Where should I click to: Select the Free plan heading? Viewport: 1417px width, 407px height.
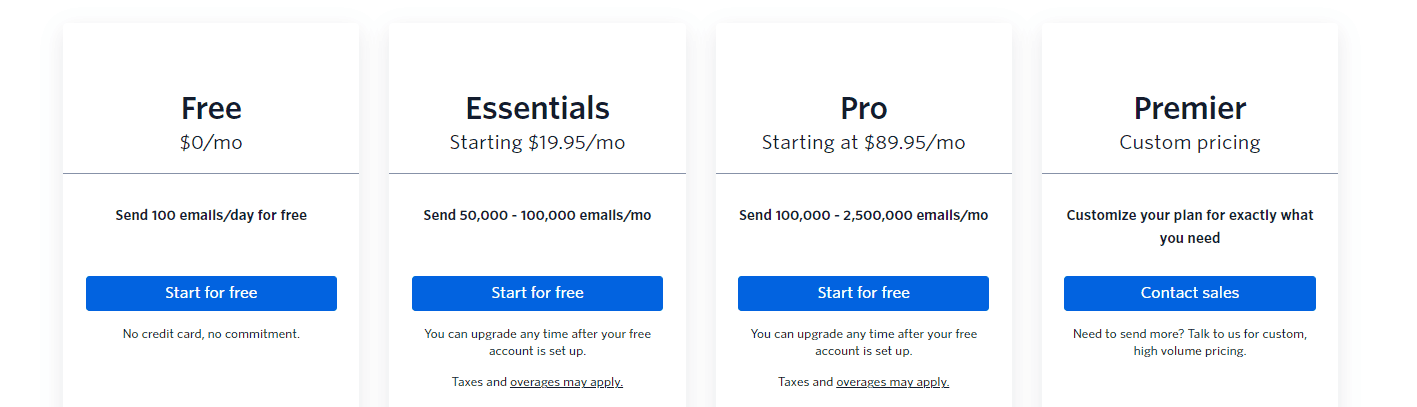[211, 108]
